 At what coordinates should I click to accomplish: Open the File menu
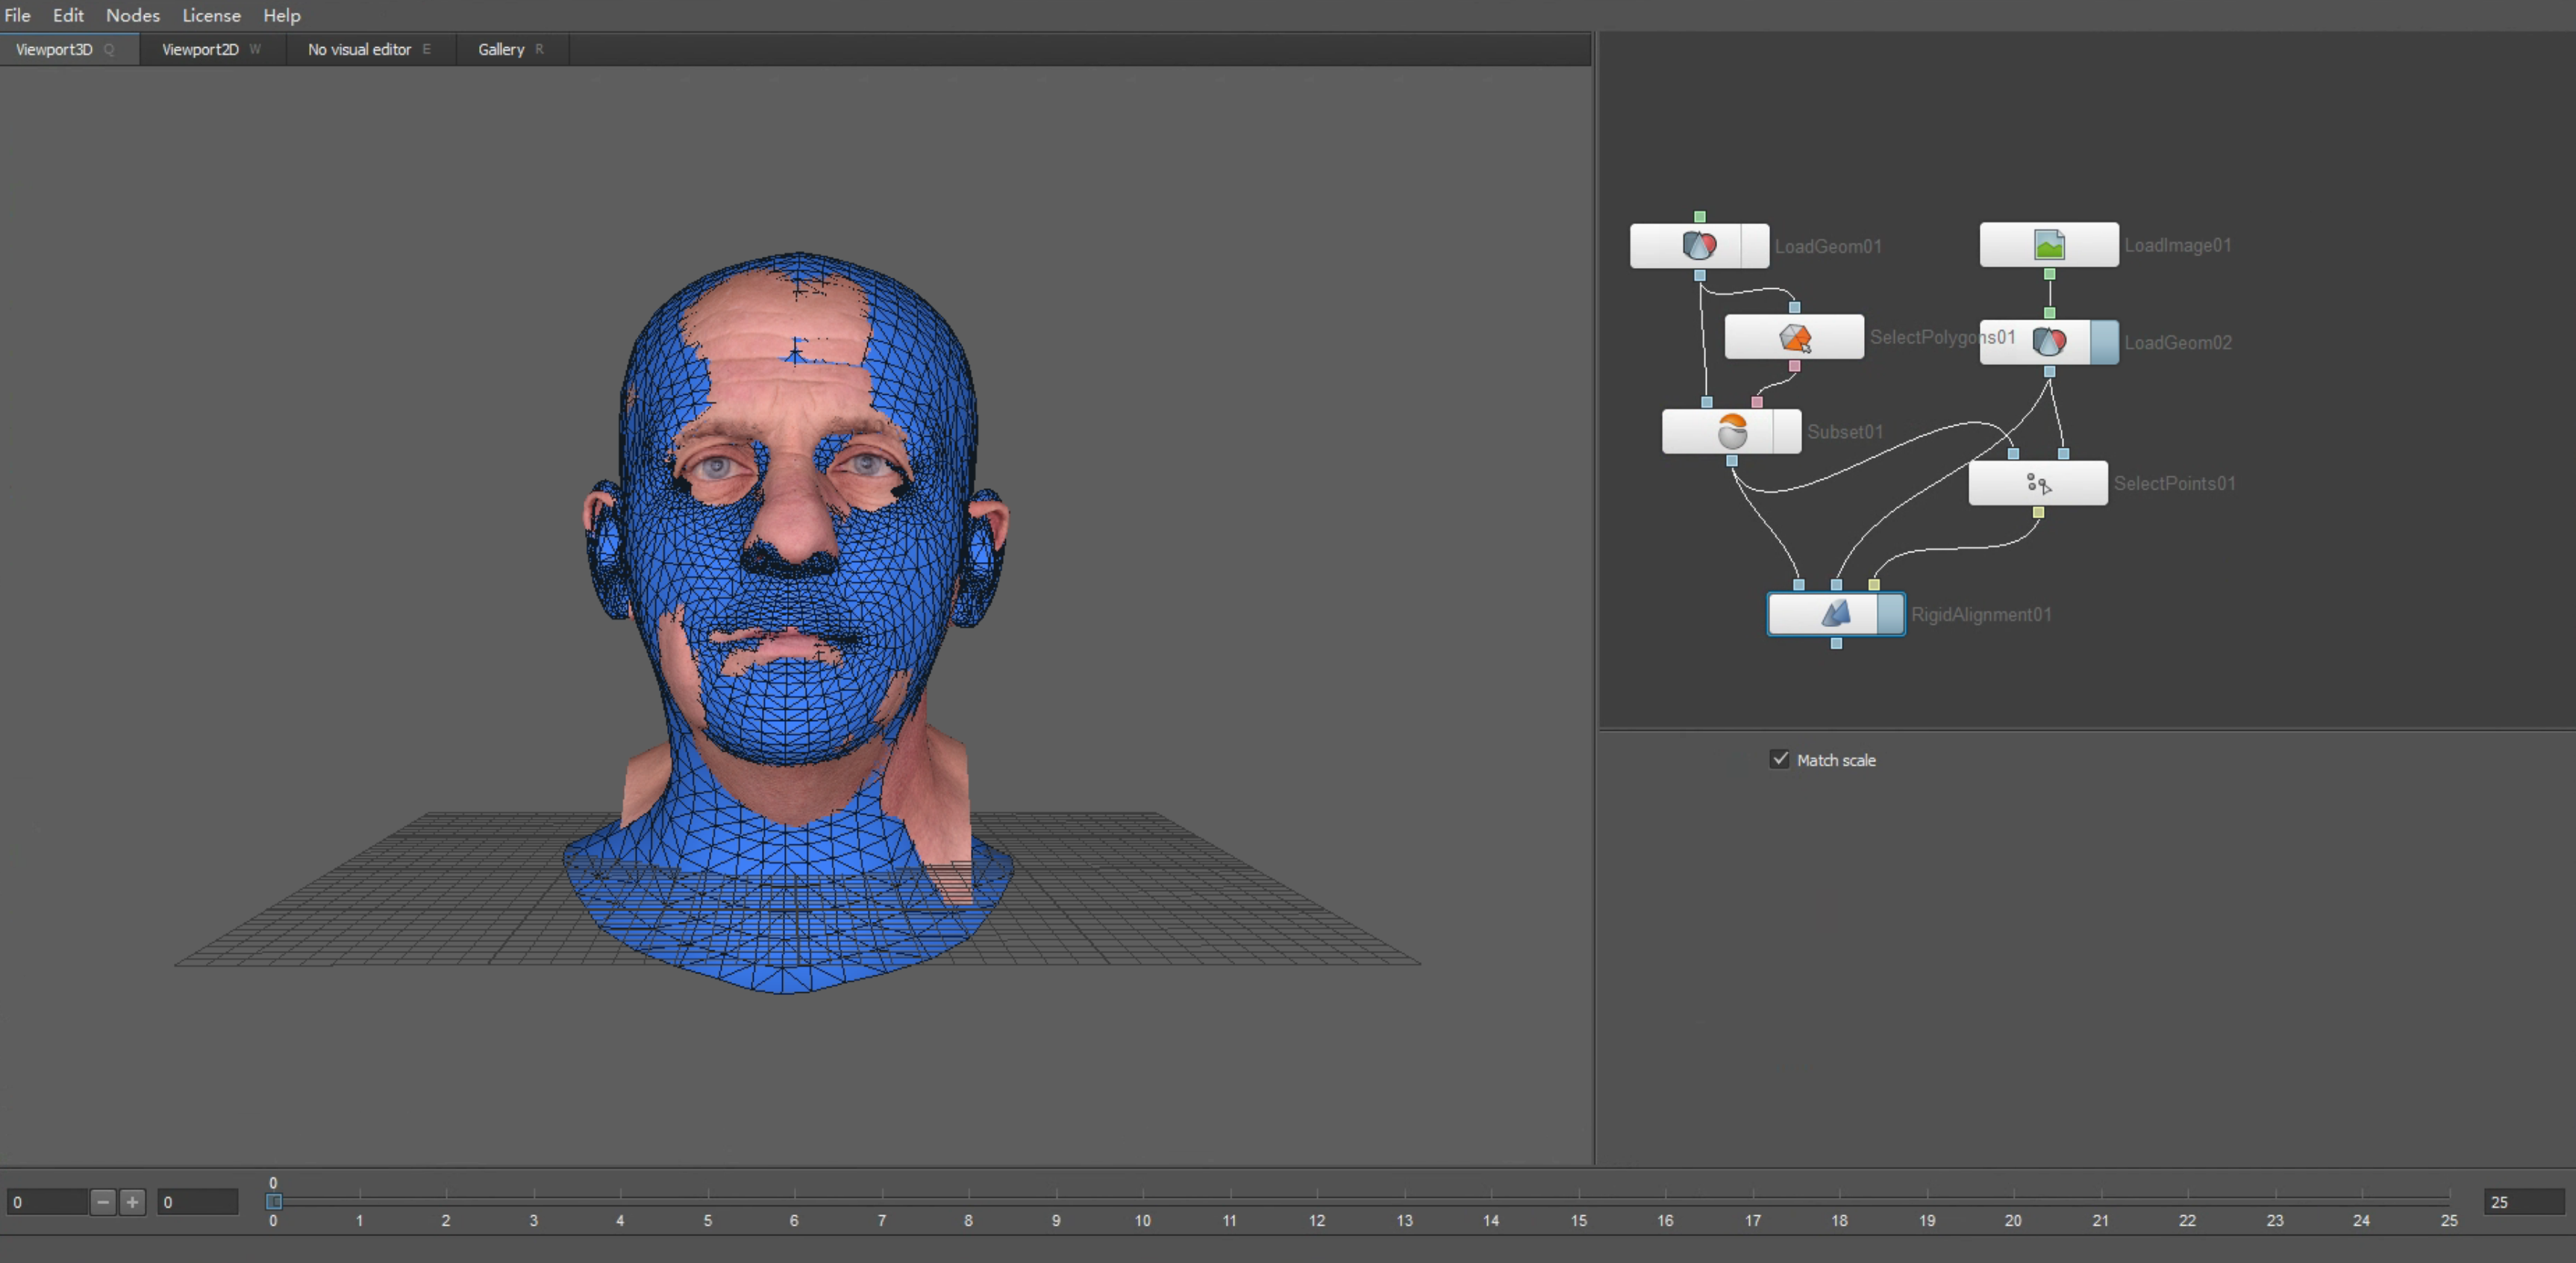17,15
